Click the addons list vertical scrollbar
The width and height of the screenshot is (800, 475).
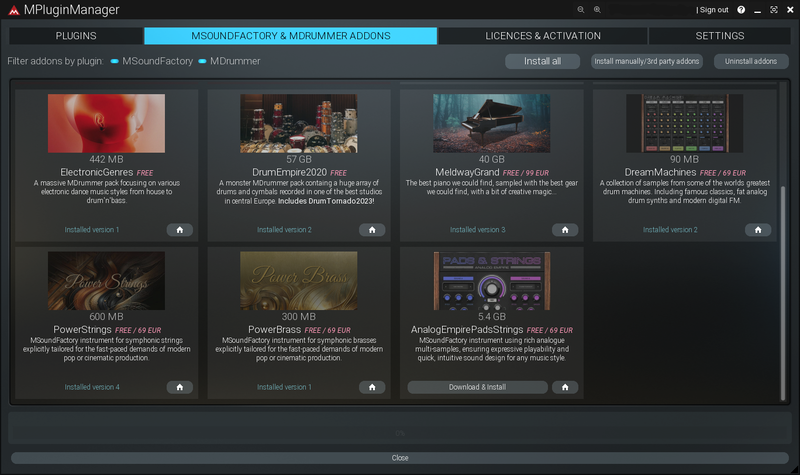pos(783,293)
